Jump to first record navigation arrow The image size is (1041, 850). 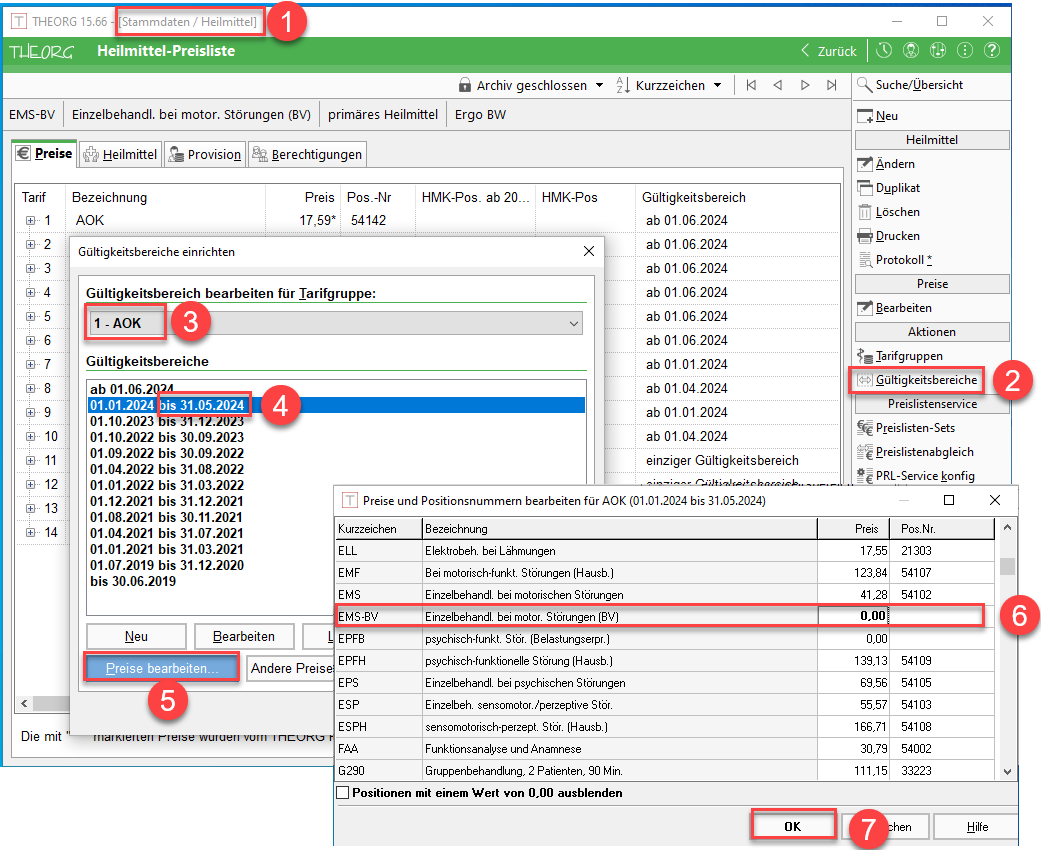751,86
